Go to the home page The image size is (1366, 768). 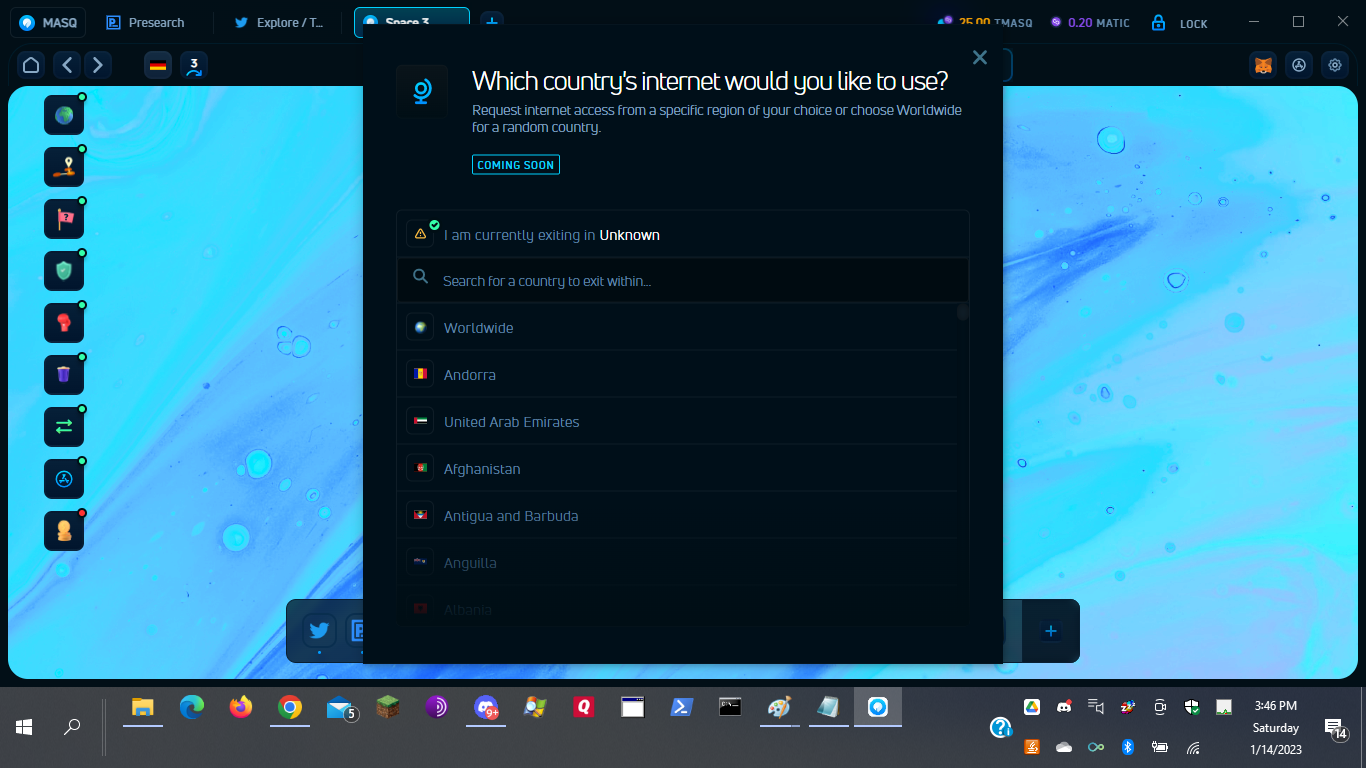click(31, 66)
